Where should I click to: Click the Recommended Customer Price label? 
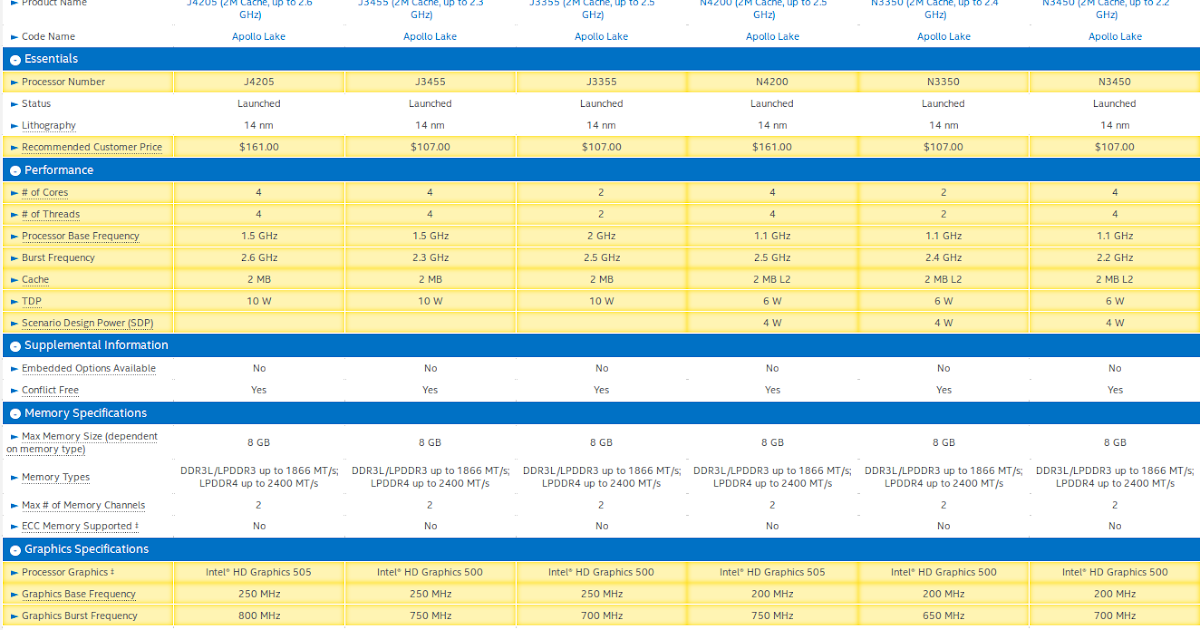[92, 147]
